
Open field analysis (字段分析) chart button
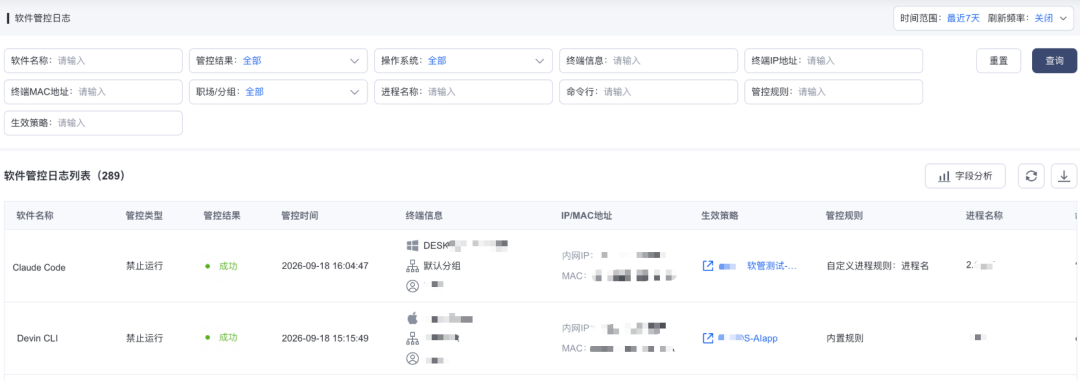965,176
